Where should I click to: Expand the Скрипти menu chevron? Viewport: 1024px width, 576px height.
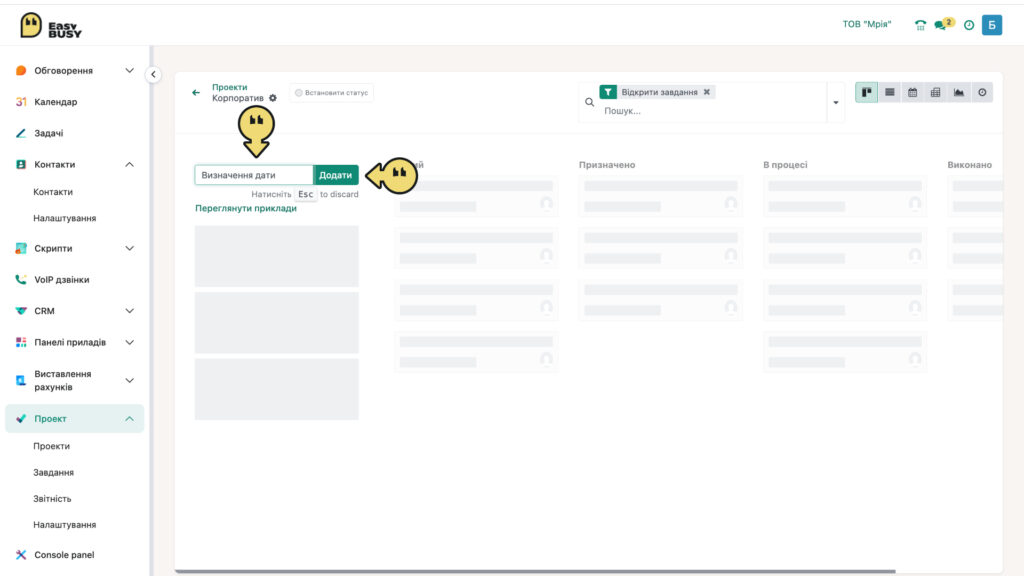[129, 248]
